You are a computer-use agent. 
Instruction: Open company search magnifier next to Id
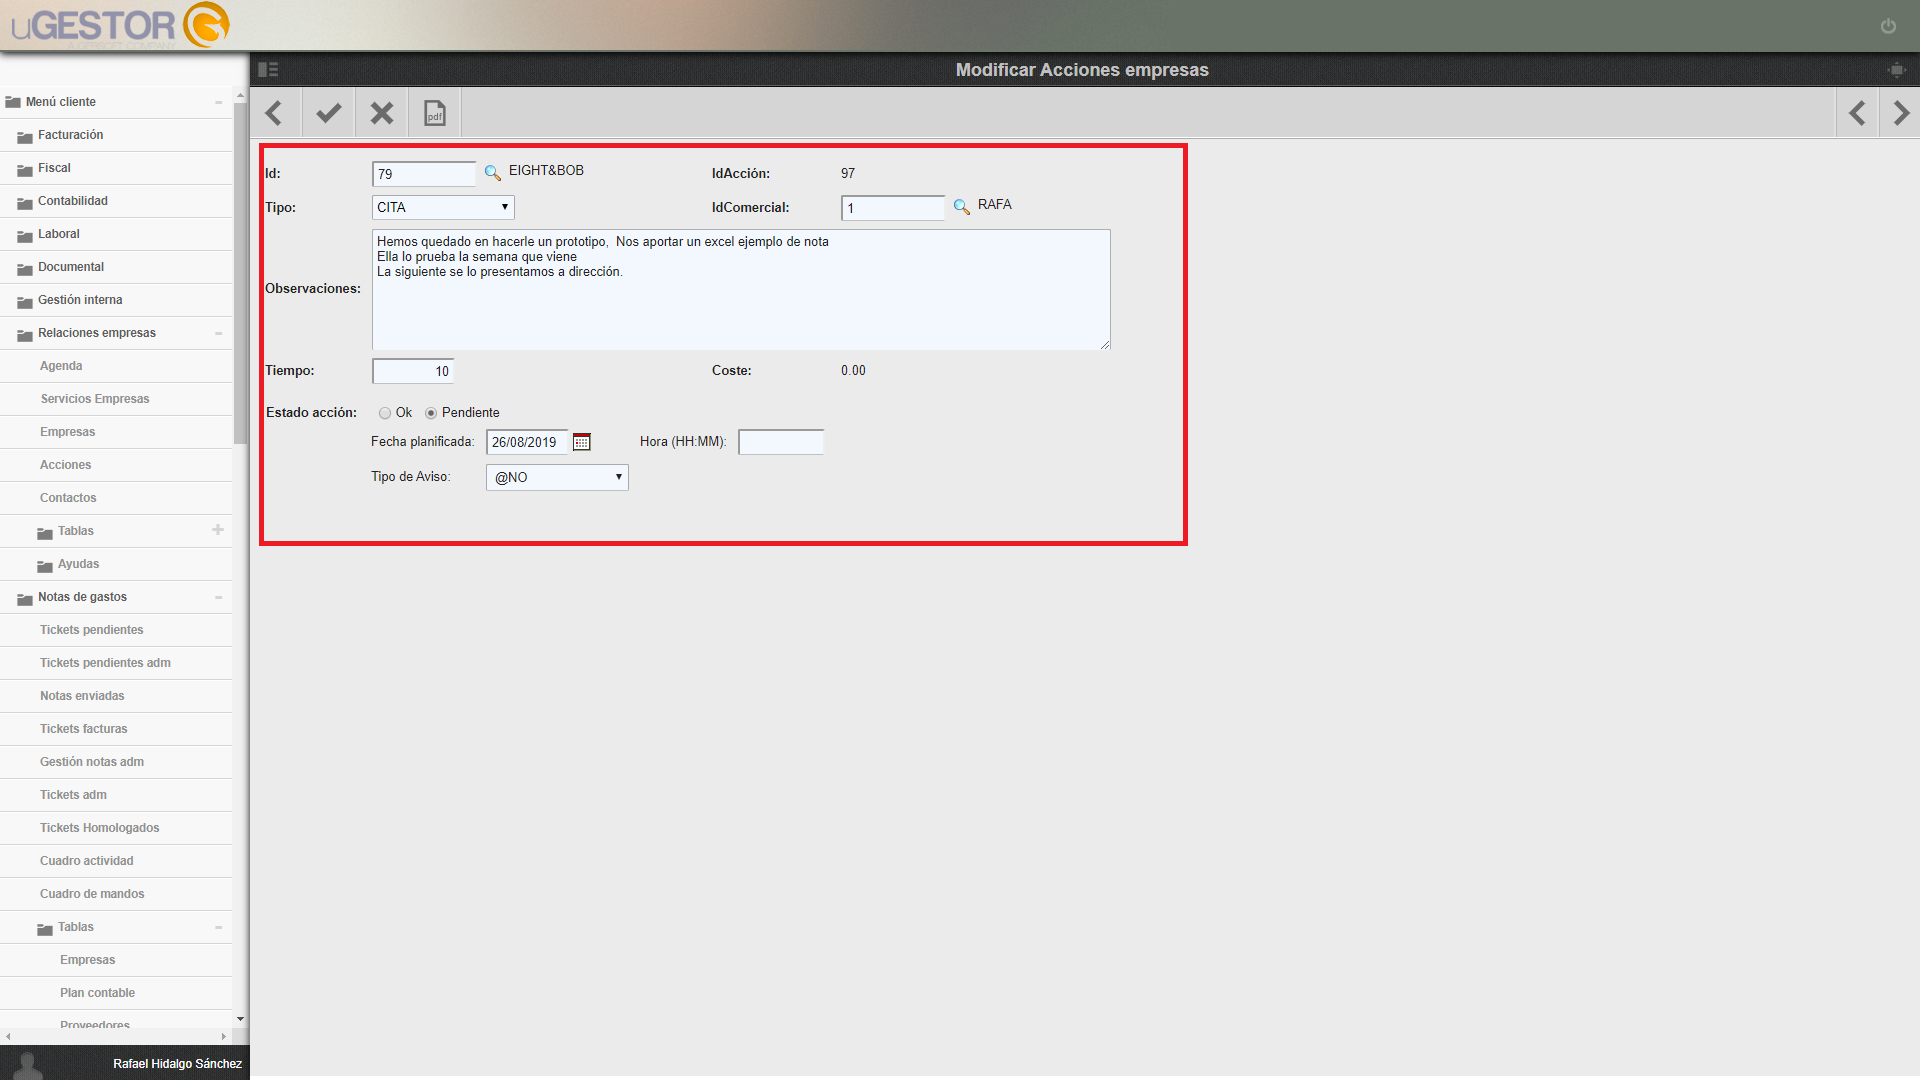pyautogui.click(x=492, y=173)
